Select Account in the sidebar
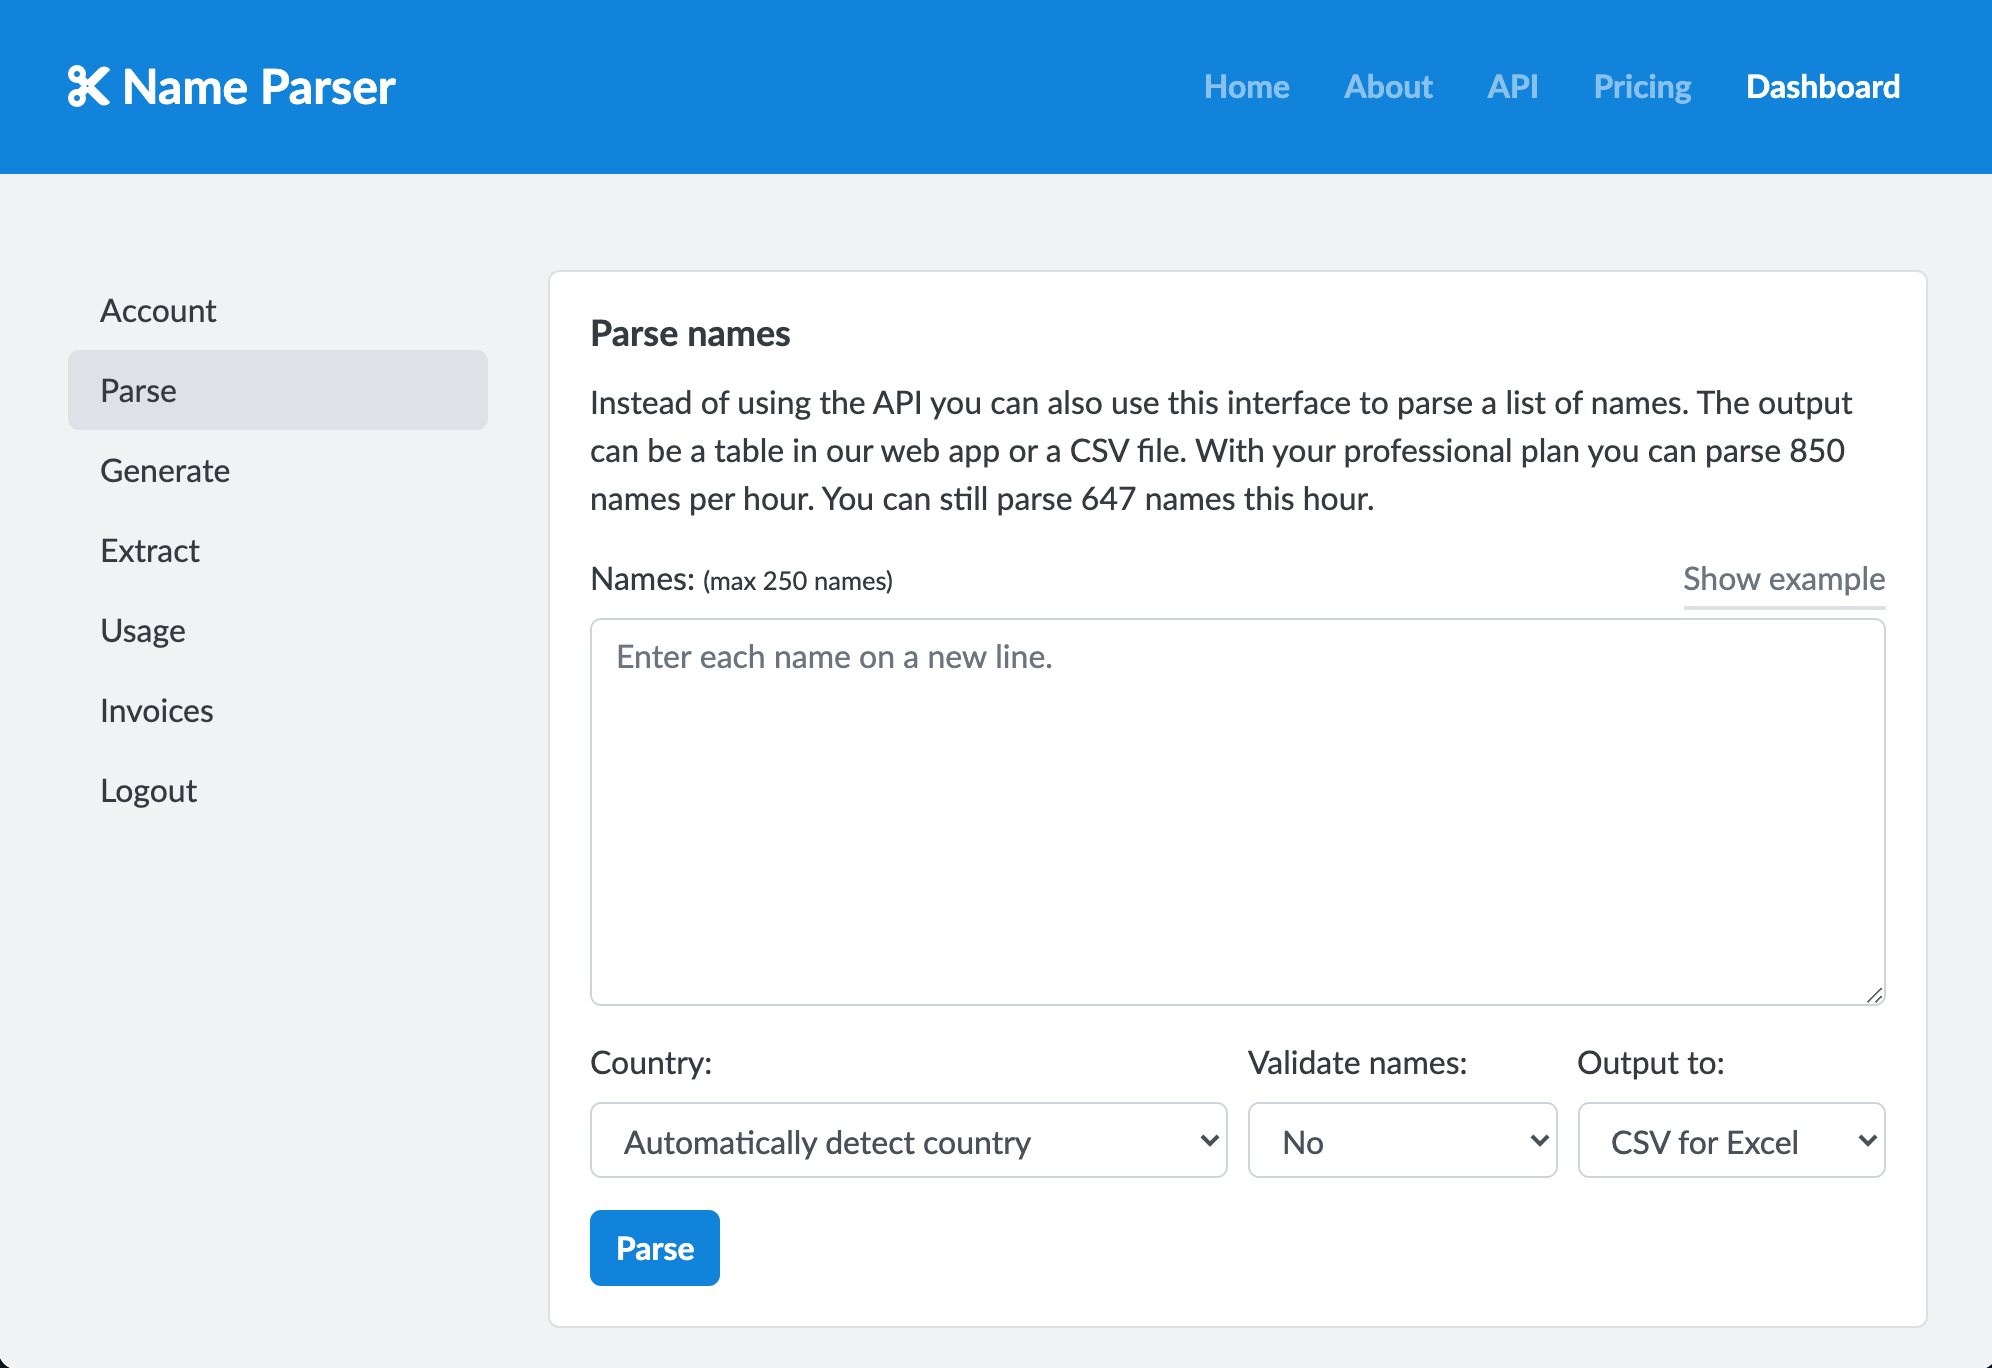The width and height of the screenshot is (1992, 1368). click(158, 310)
